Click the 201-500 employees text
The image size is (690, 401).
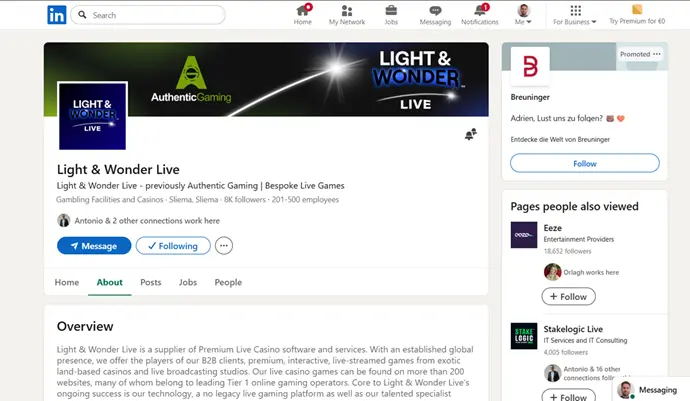(x=305, y=199)
